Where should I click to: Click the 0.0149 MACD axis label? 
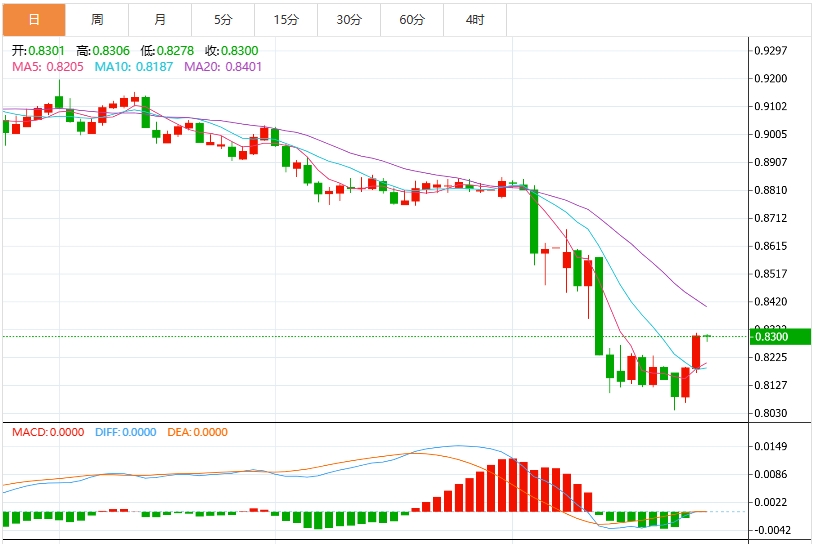pyautogui.click(x=771, y=447)
